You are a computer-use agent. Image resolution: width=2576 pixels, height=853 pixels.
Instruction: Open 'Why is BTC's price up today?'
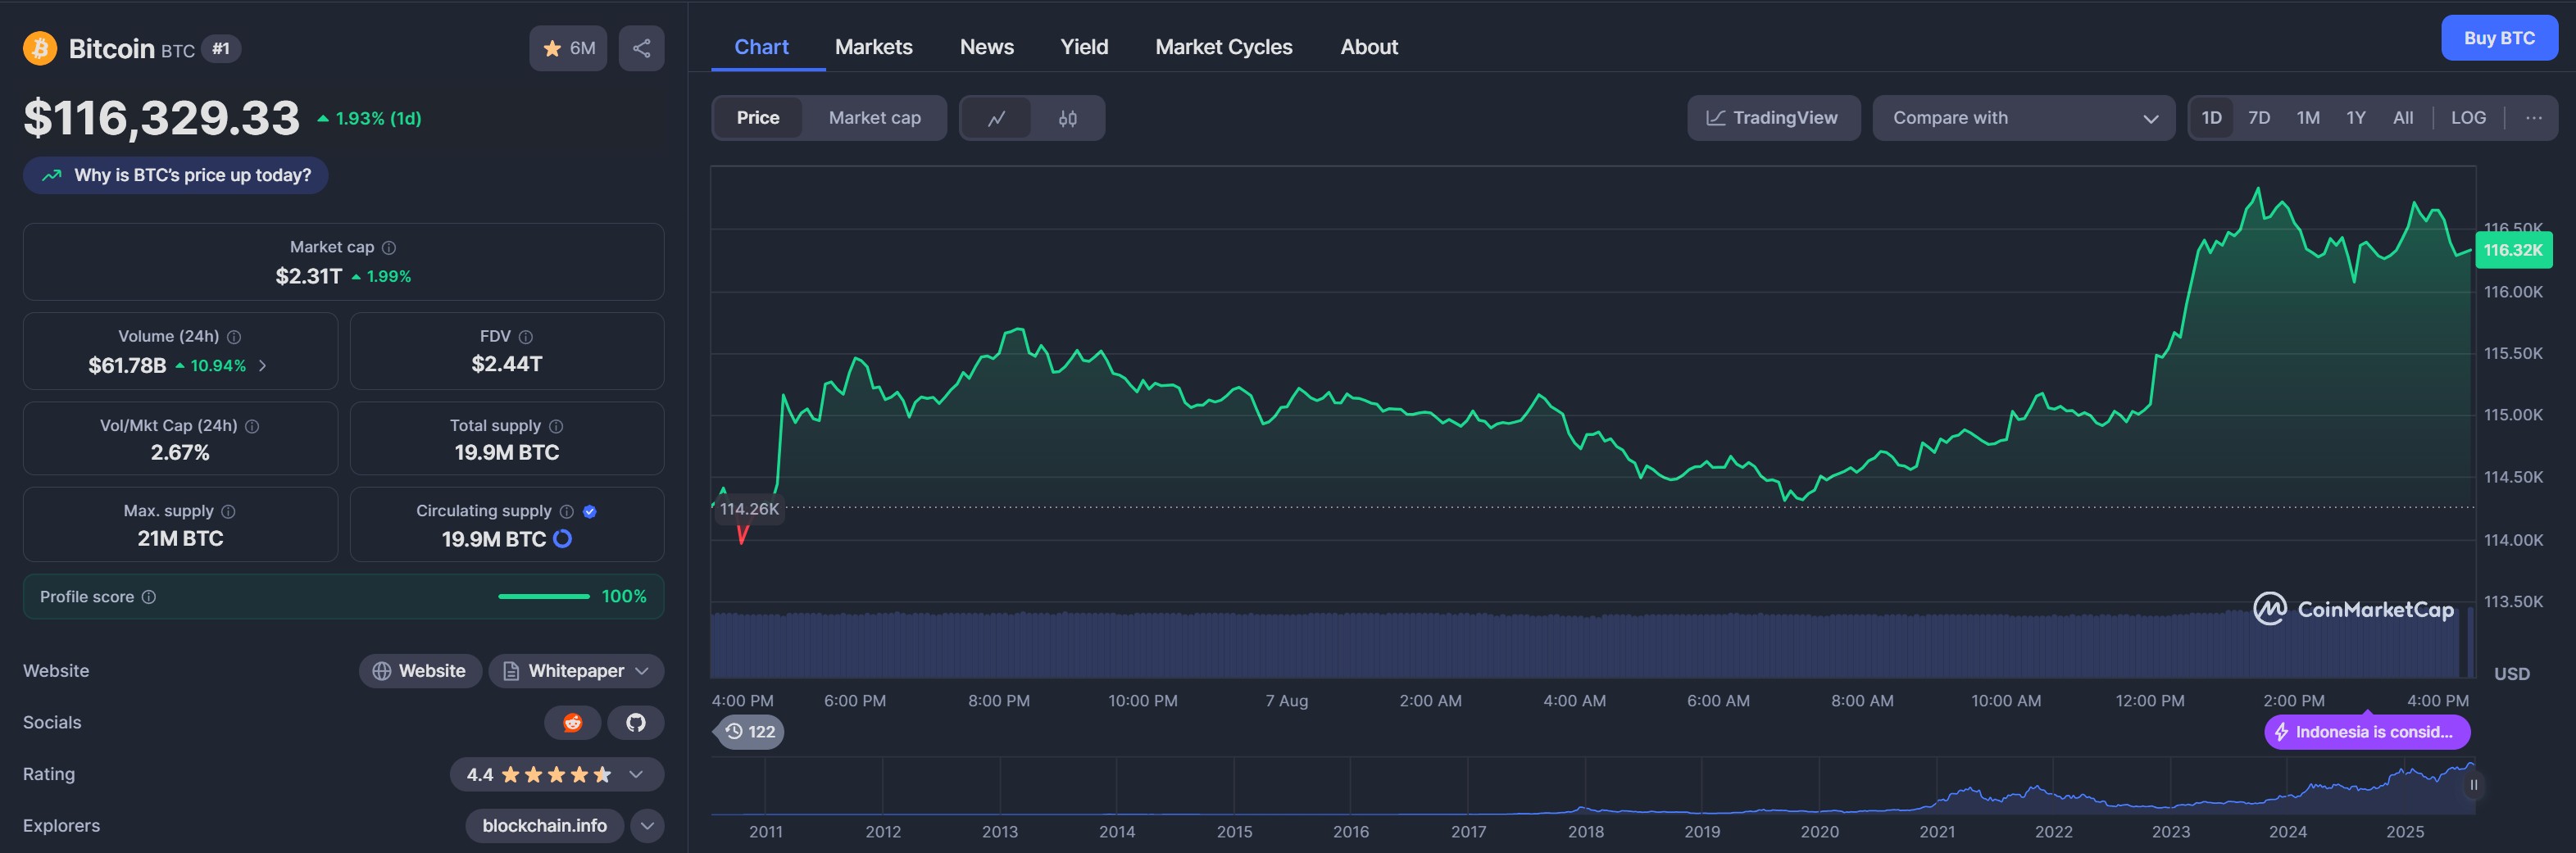(x=175, y=175)
